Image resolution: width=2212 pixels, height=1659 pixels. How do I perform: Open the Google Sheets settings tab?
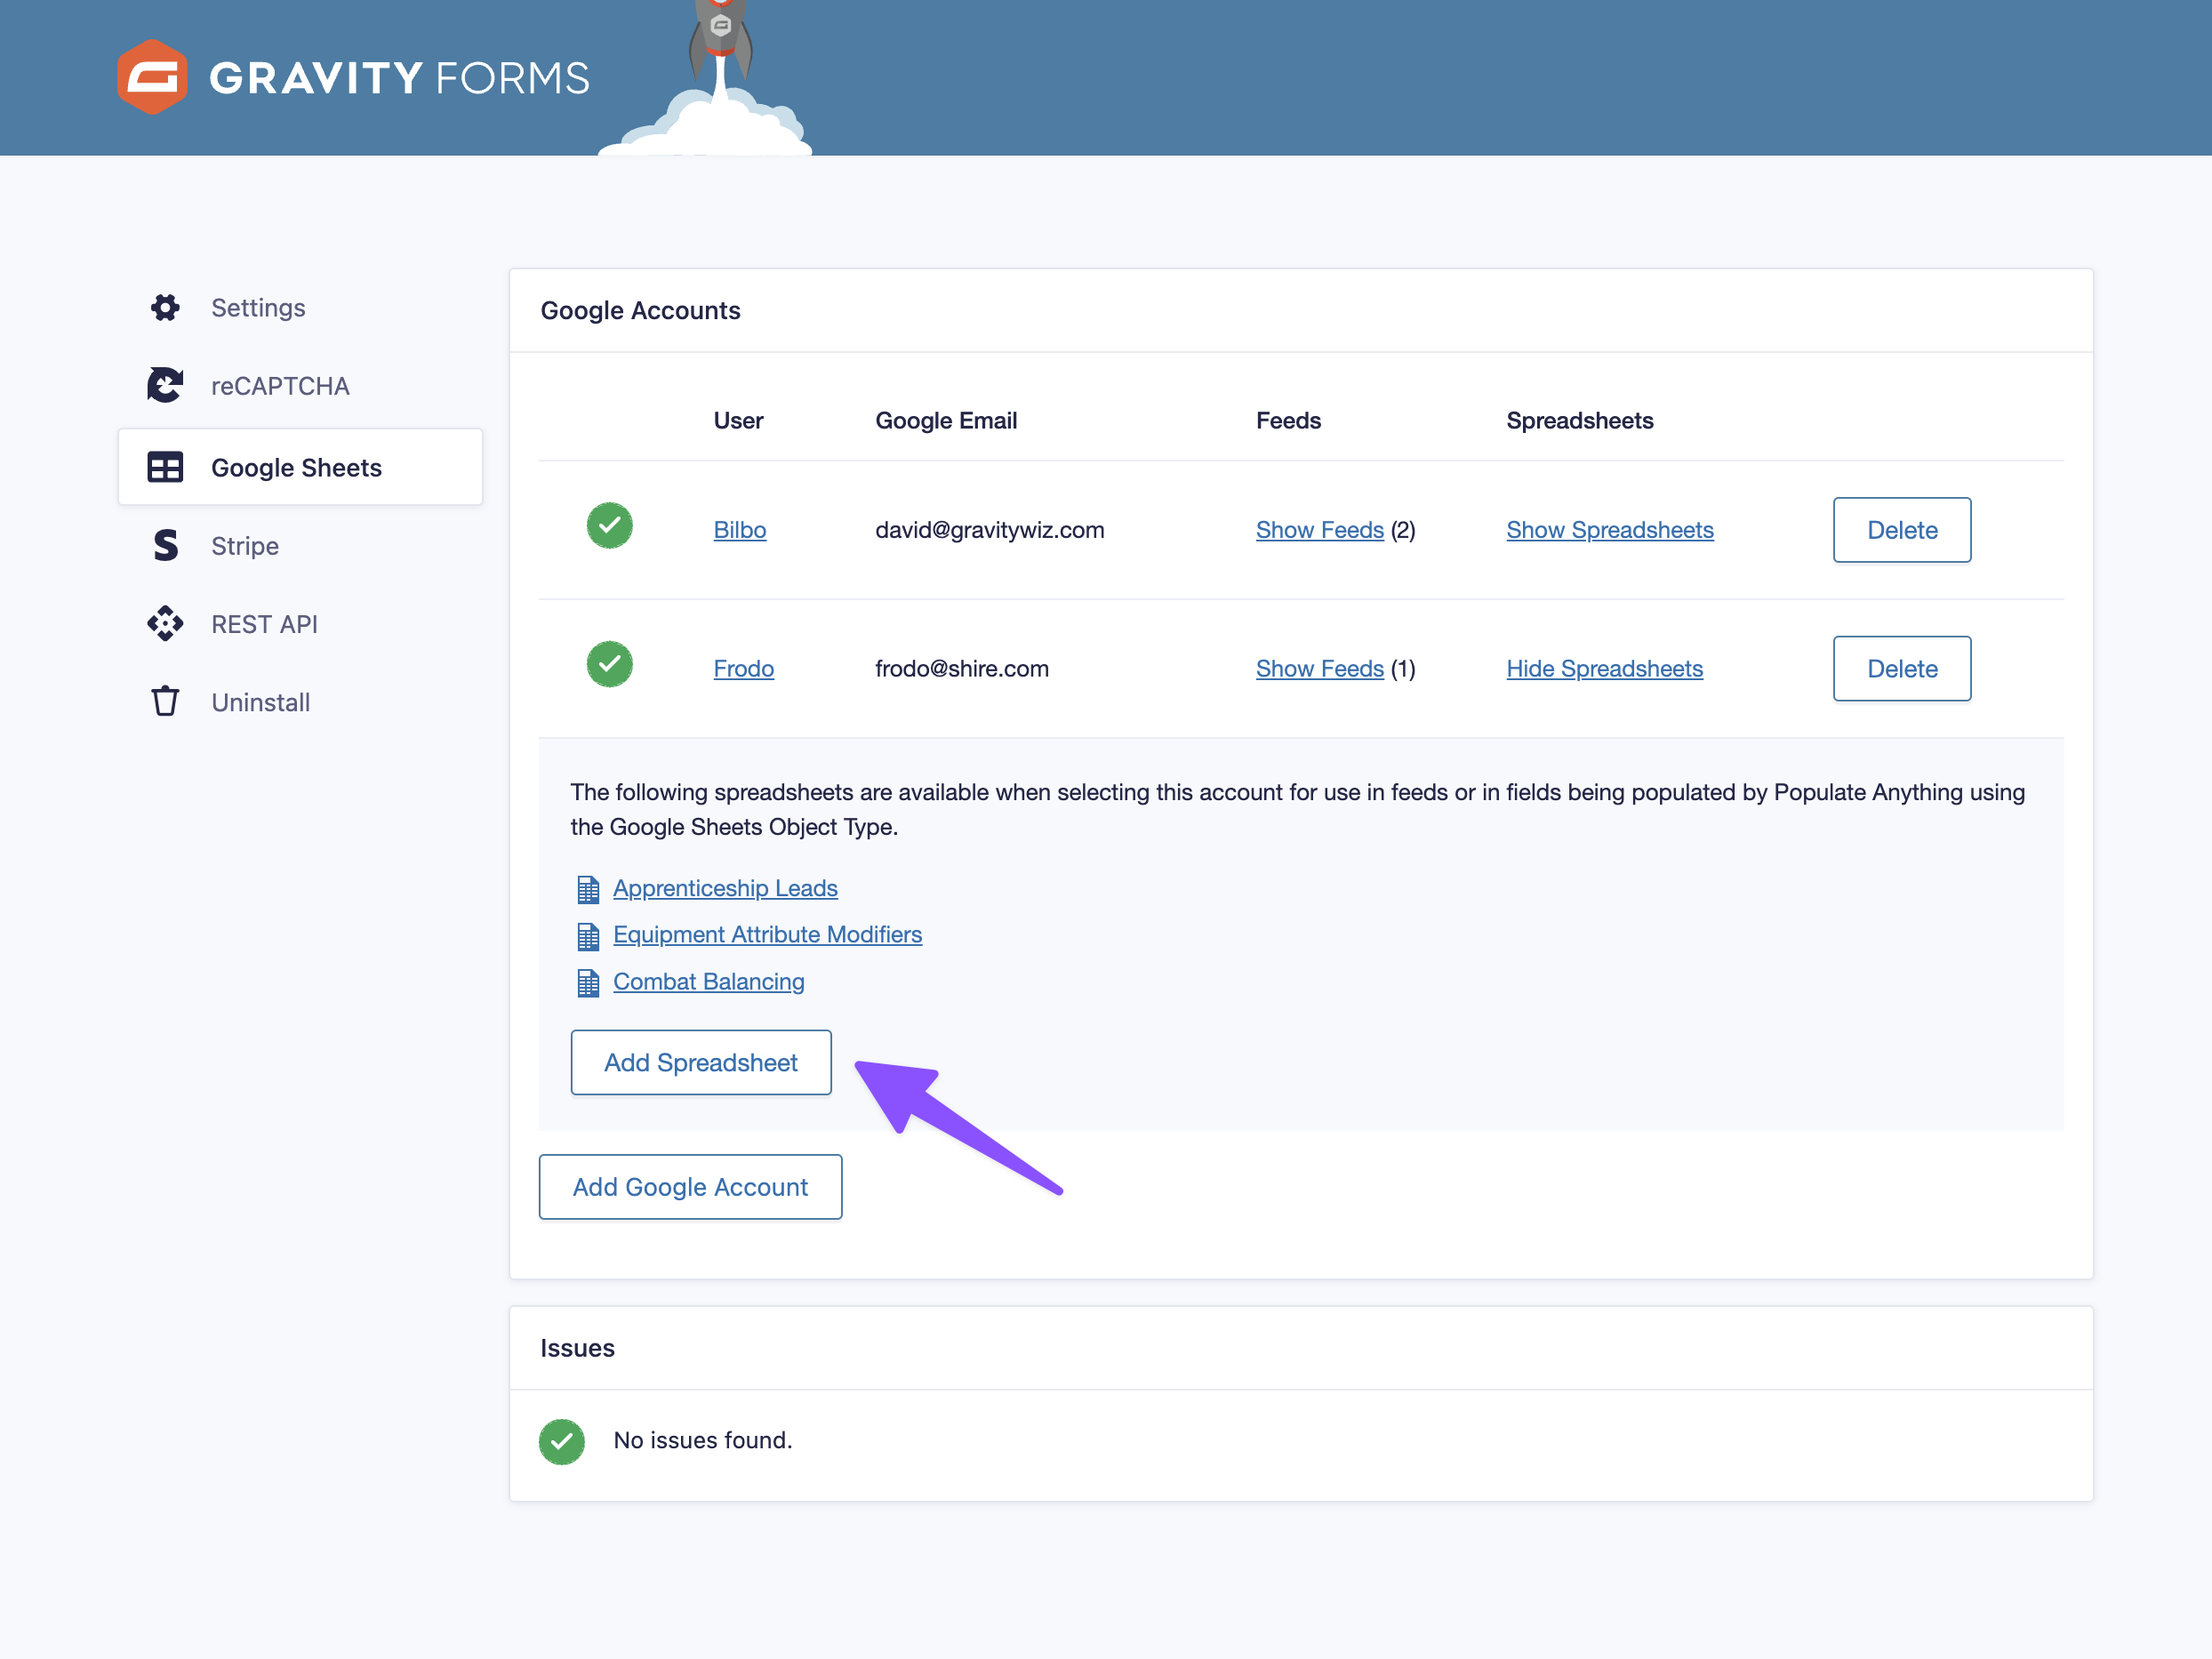coord(300,467)
